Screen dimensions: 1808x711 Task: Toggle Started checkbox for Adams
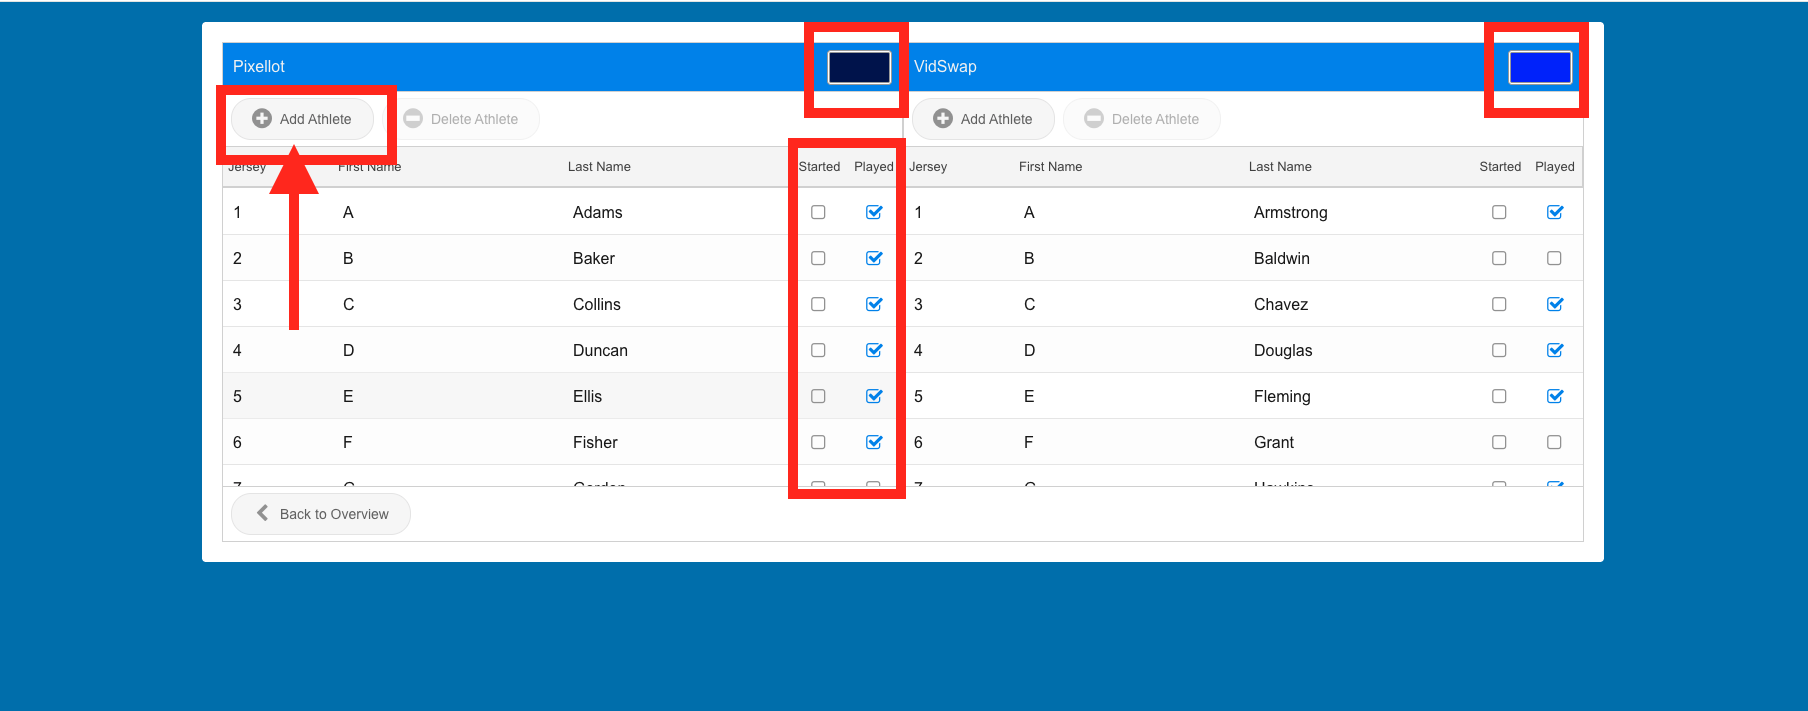pos(818,212)
